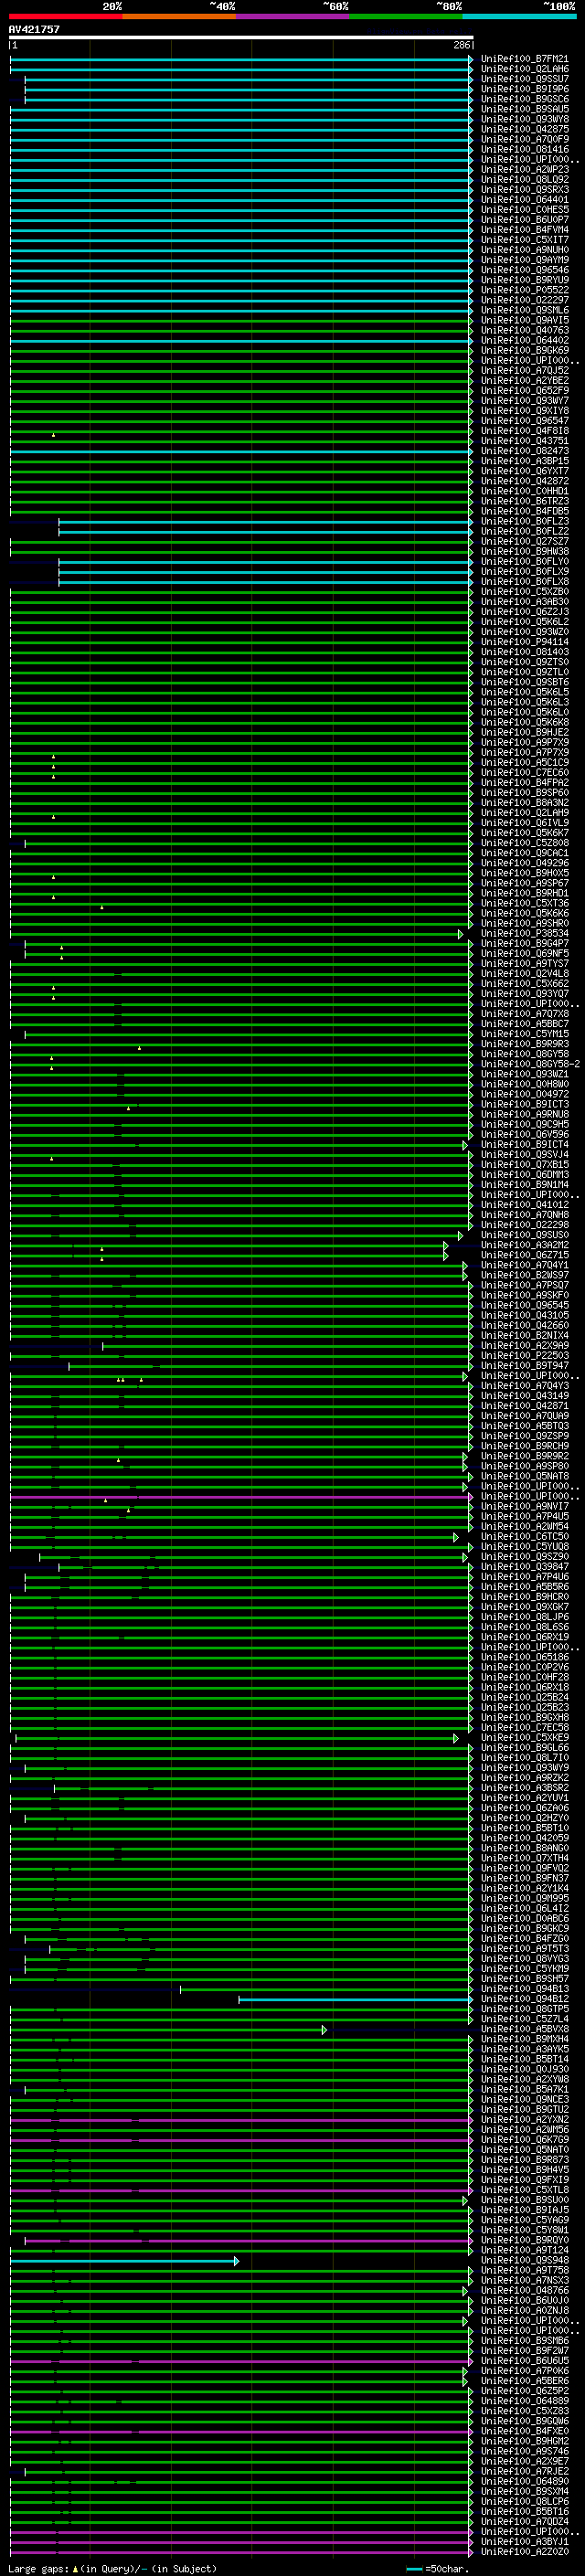585x2576 pixels.
Task: Open hit UniRef100_Q8GY58-2
Action: pyautogui.click(x=530, y=1064)
